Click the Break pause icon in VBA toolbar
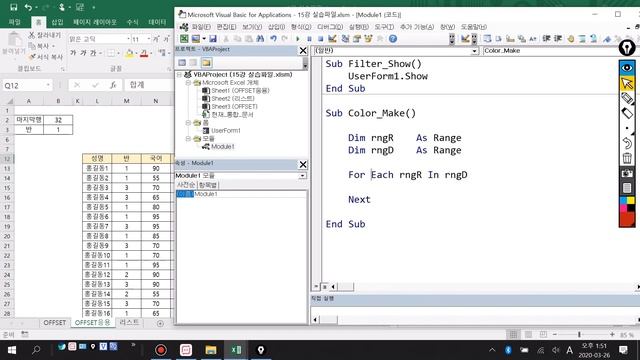This screenshot has height=360, width=640. click(x=309, y=39)
